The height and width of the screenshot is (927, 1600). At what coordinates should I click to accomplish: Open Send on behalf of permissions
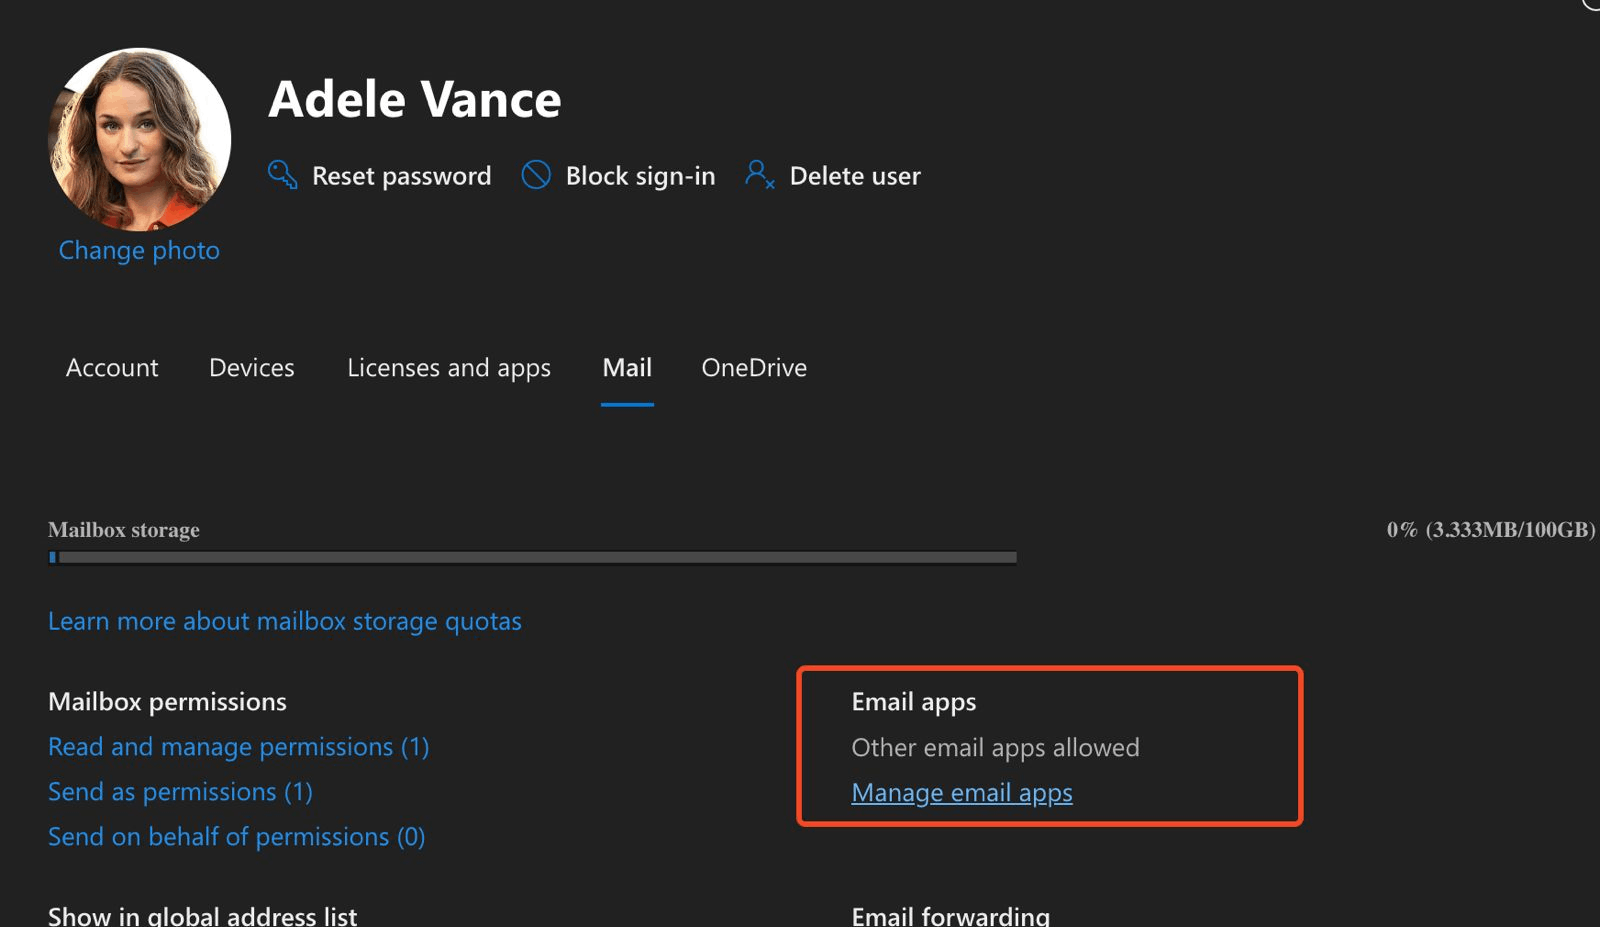click(x=237, y=837)
